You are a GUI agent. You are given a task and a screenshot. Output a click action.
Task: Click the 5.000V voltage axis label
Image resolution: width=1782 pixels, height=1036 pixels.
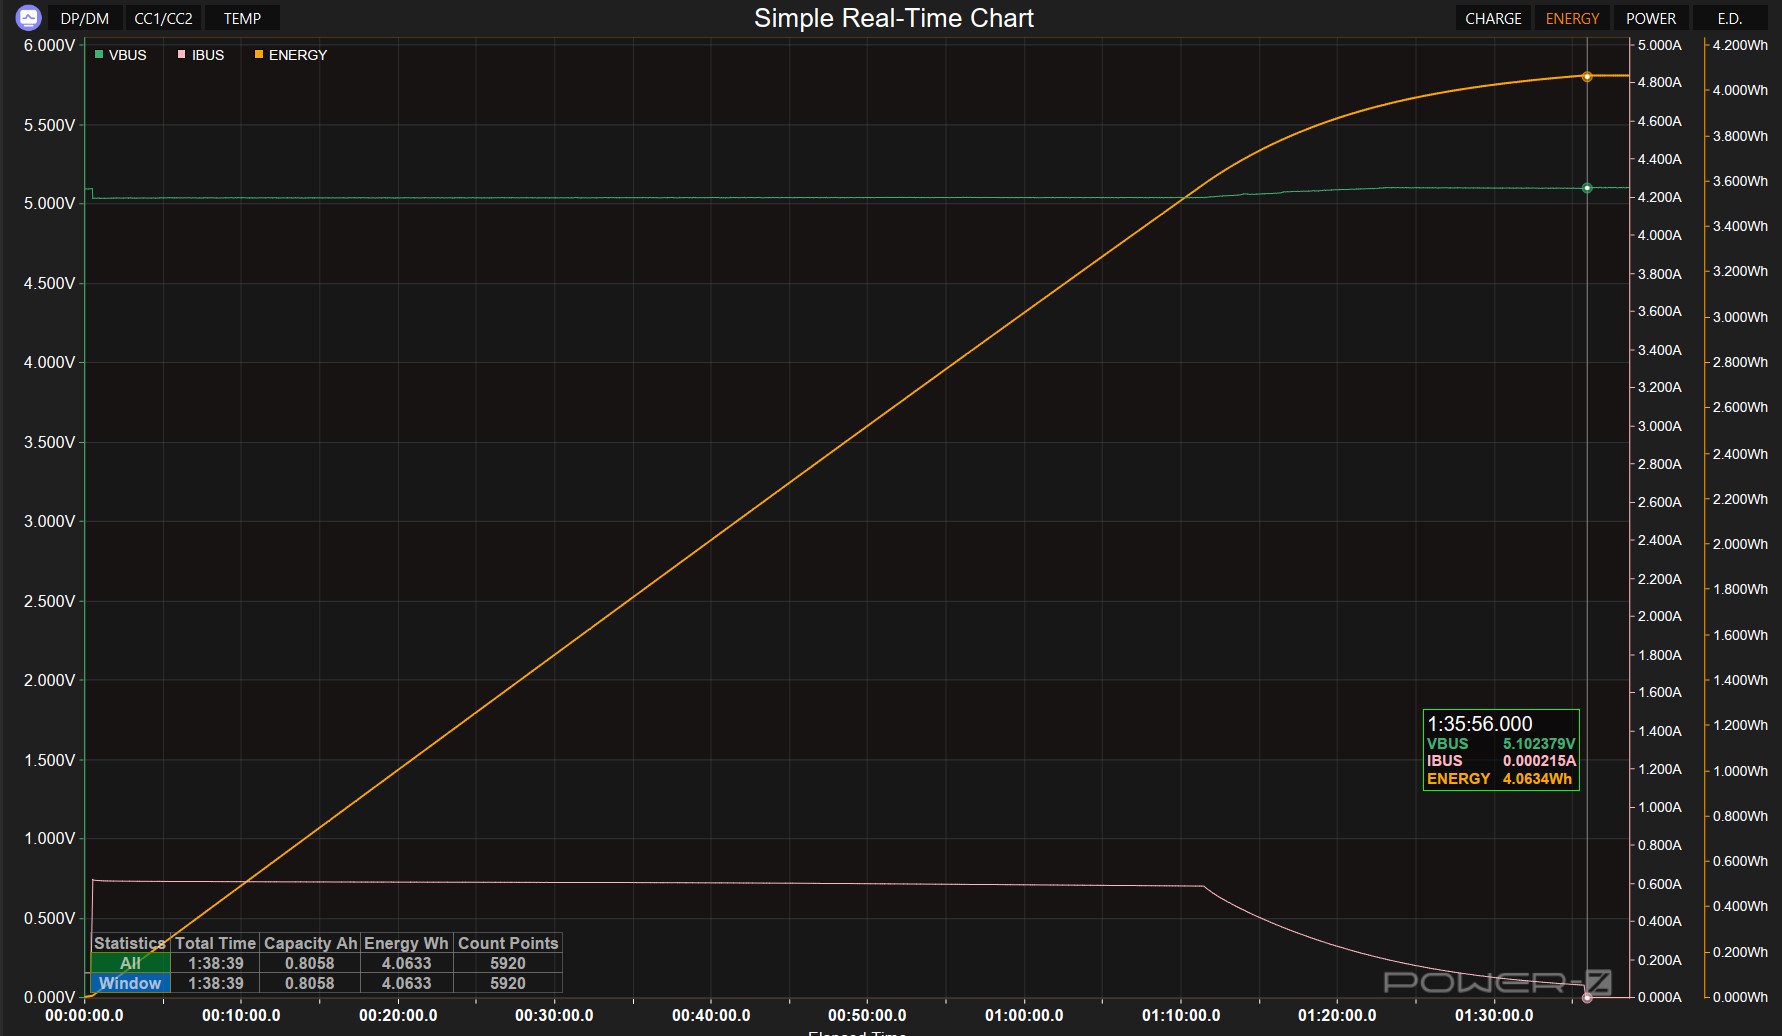pos(49,203)
